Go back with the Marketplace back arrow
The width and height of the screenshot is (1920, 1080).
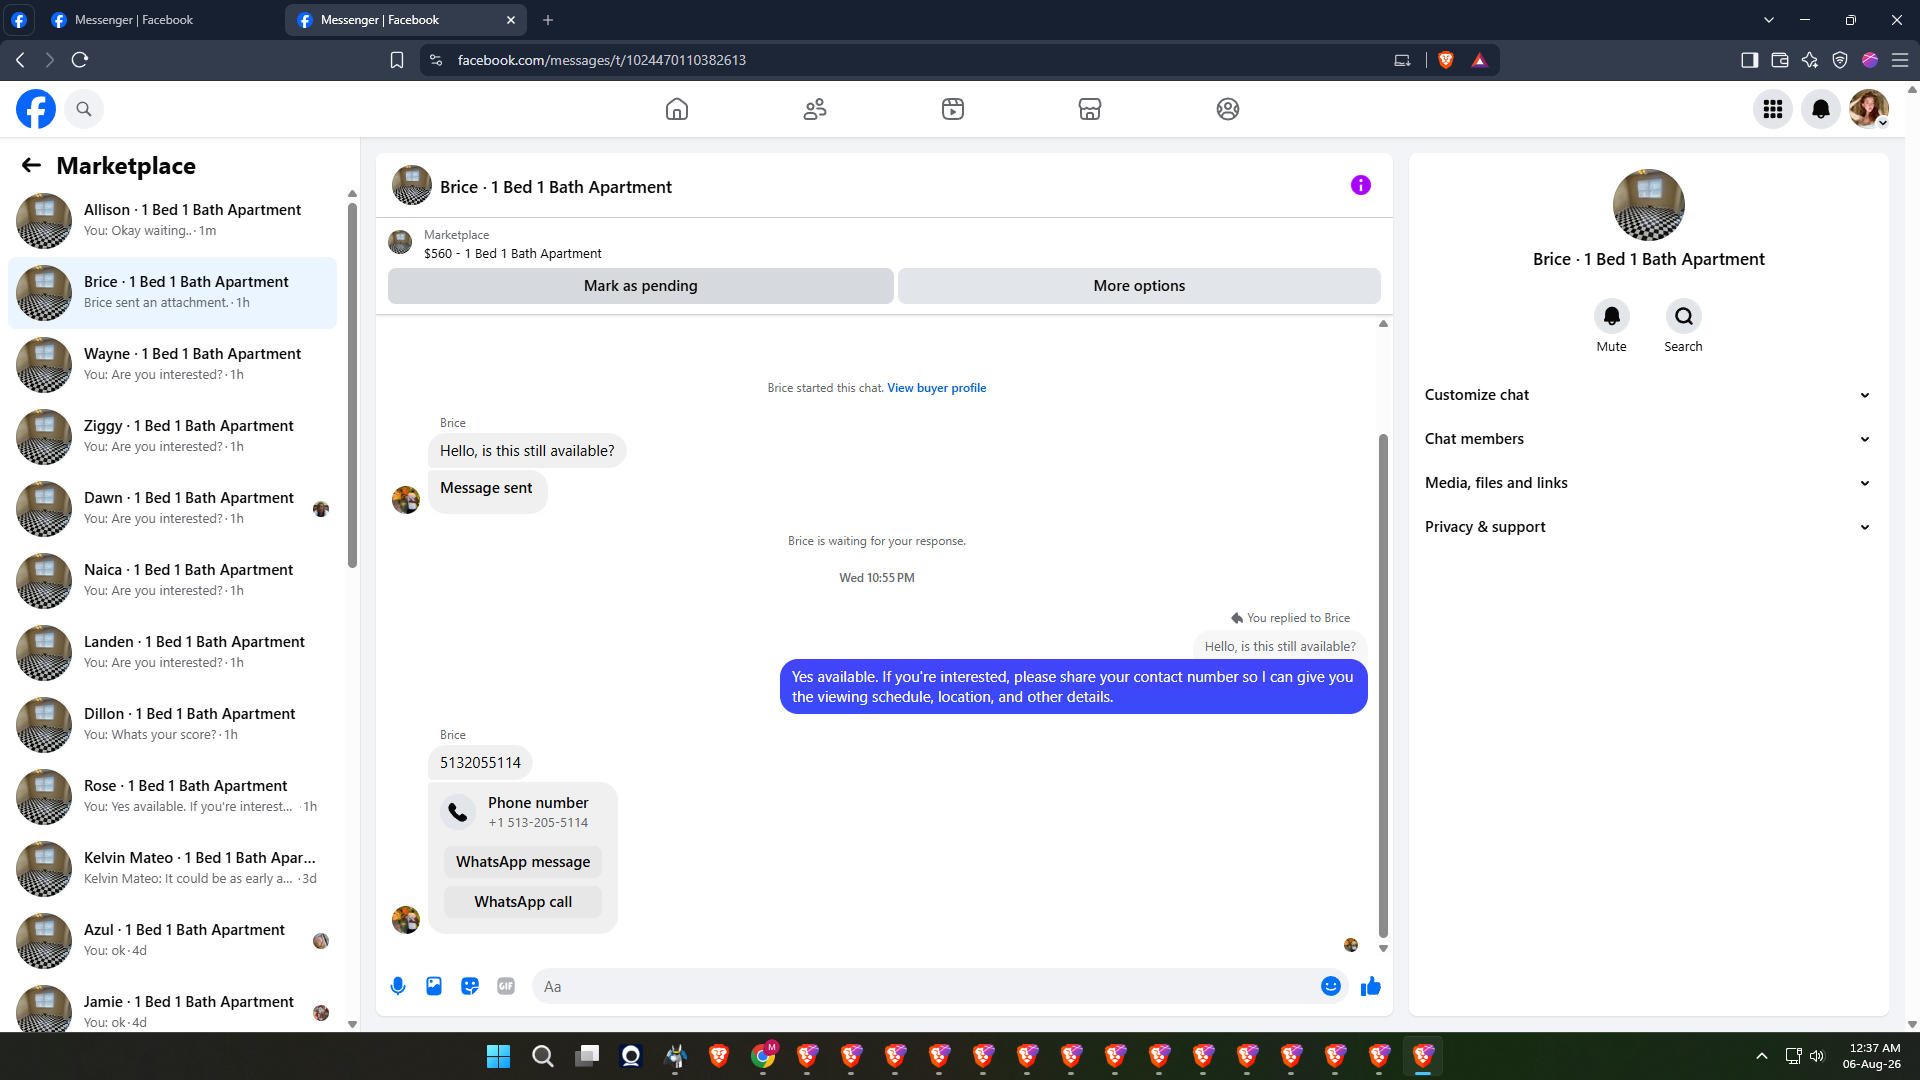coord(32,165)
